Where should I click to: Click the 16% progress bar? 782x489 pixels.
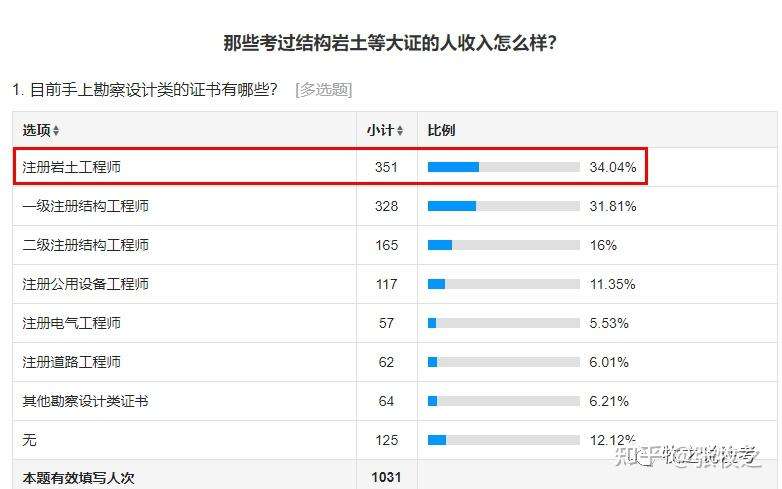503,245
